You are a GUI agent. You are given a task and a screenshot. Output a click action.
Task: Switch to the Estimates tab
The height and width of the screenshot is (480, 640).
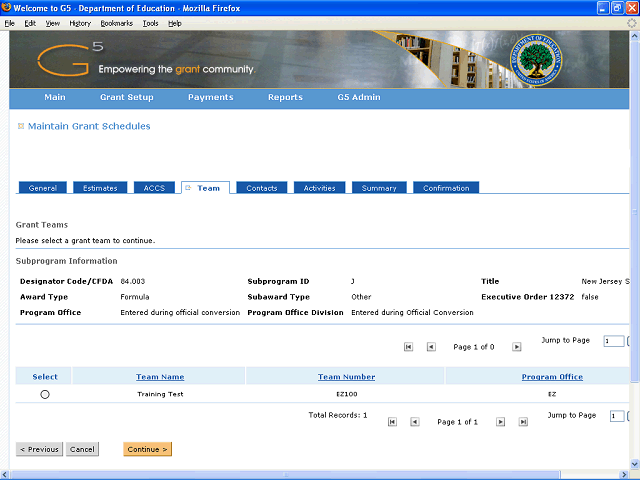(x=100, y=188)
